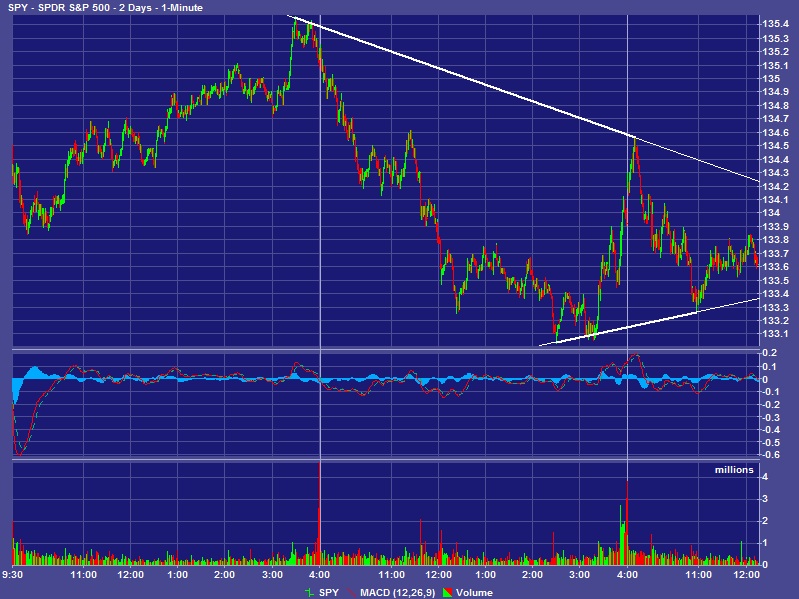
Task: Select the 'Volume' legend label
Action: coord(474,592)
